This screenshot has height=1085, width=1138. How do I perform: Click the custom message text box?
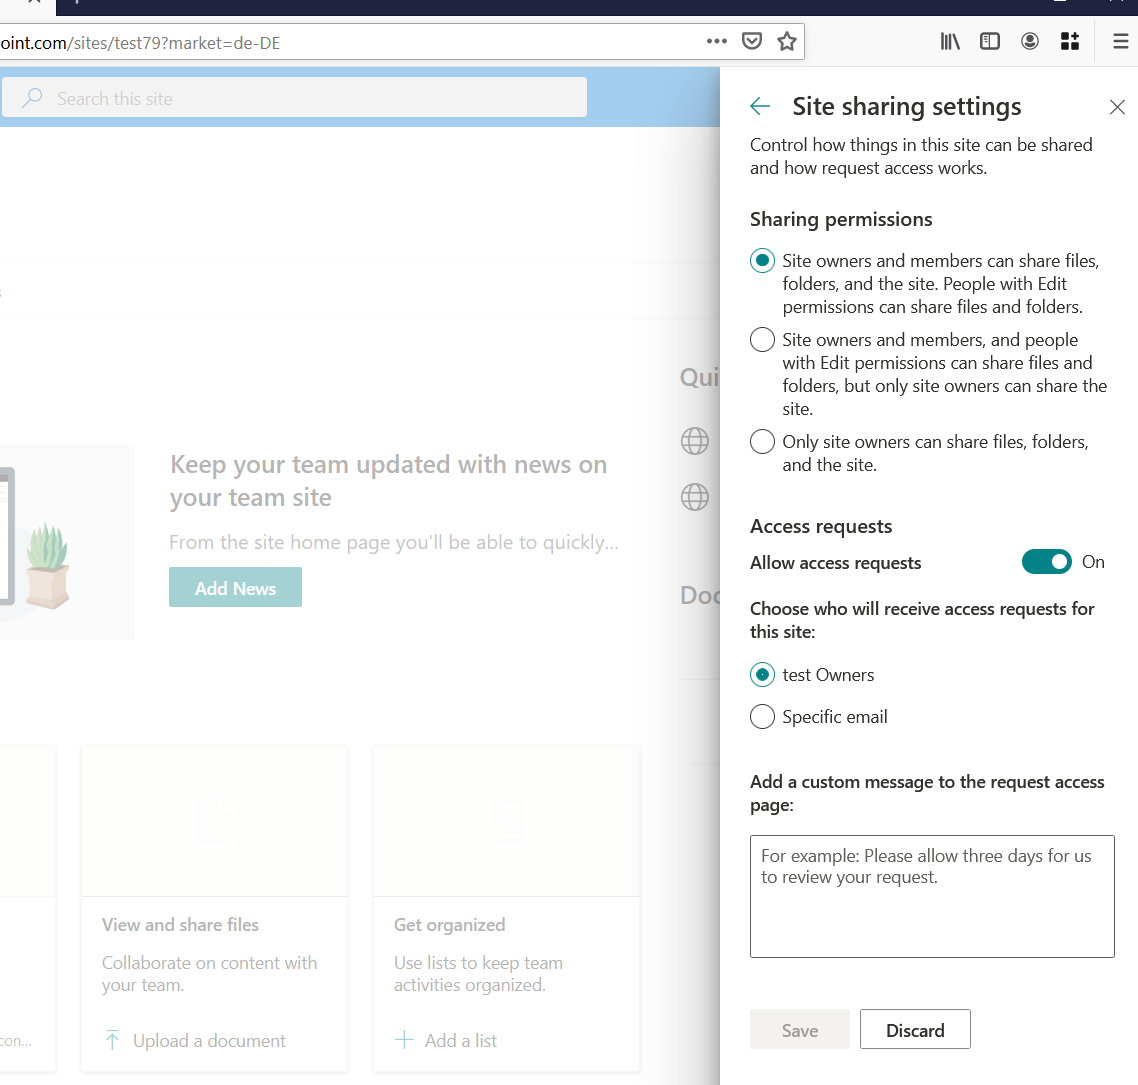point(932,896)
